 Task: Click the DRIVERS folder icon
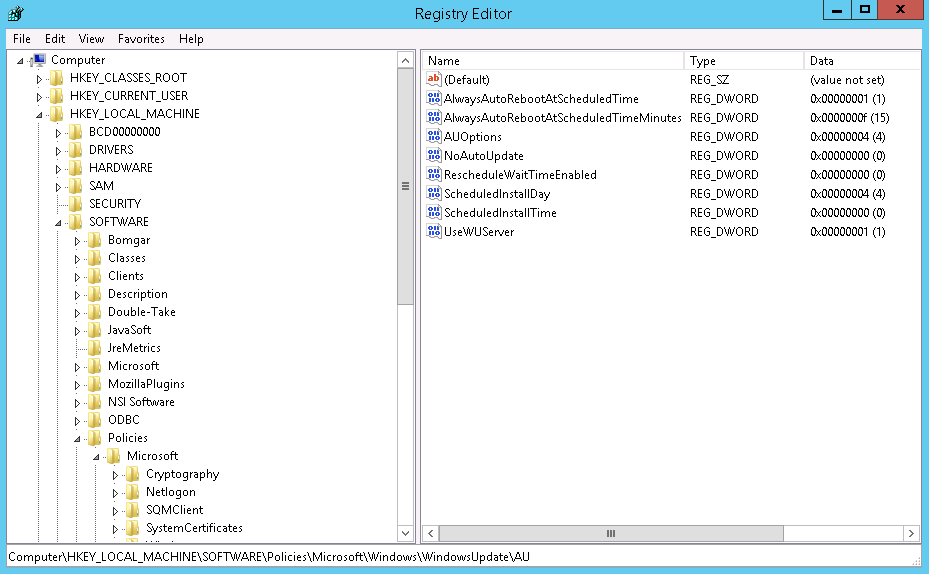coord(76,150)
